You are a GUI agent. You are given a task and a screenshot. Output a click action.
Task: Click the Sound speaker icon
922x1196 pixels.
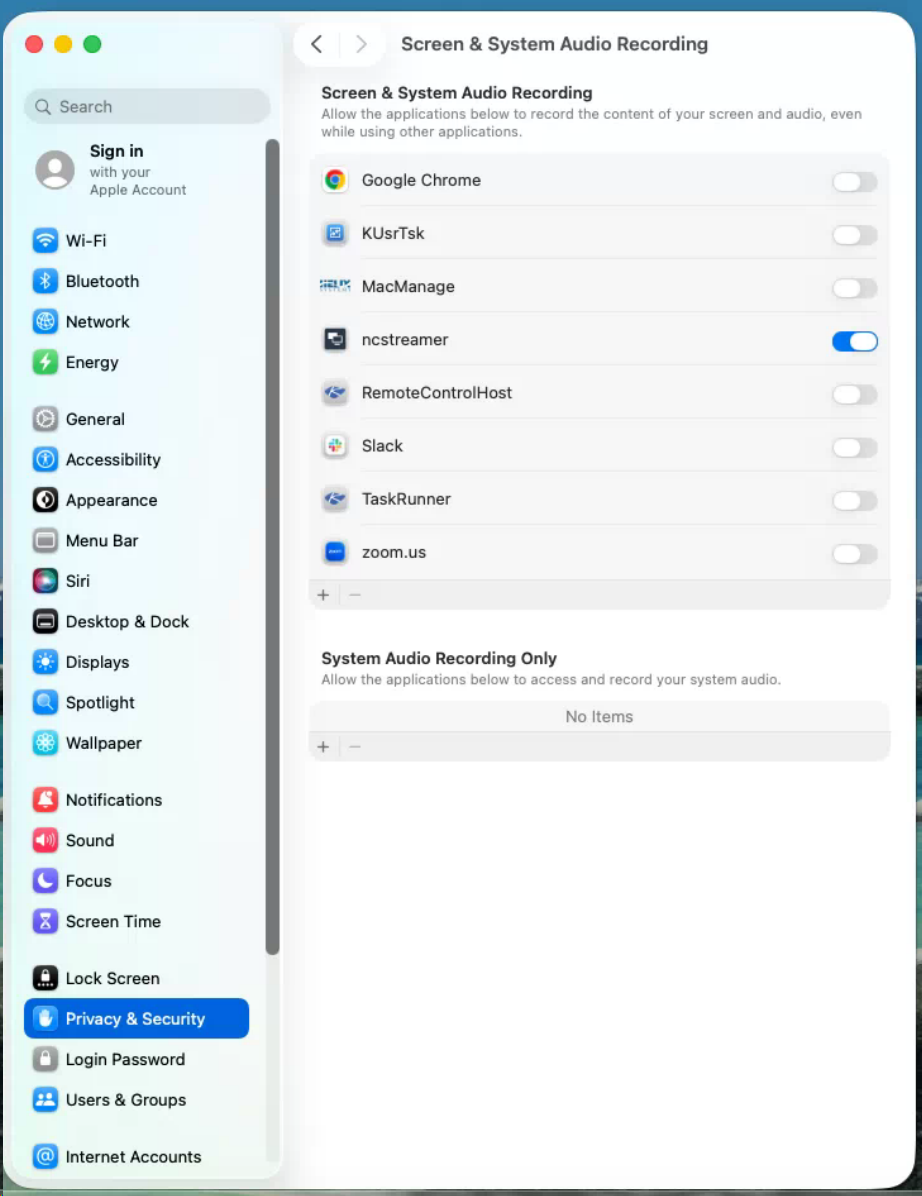[x=45, y=840]
